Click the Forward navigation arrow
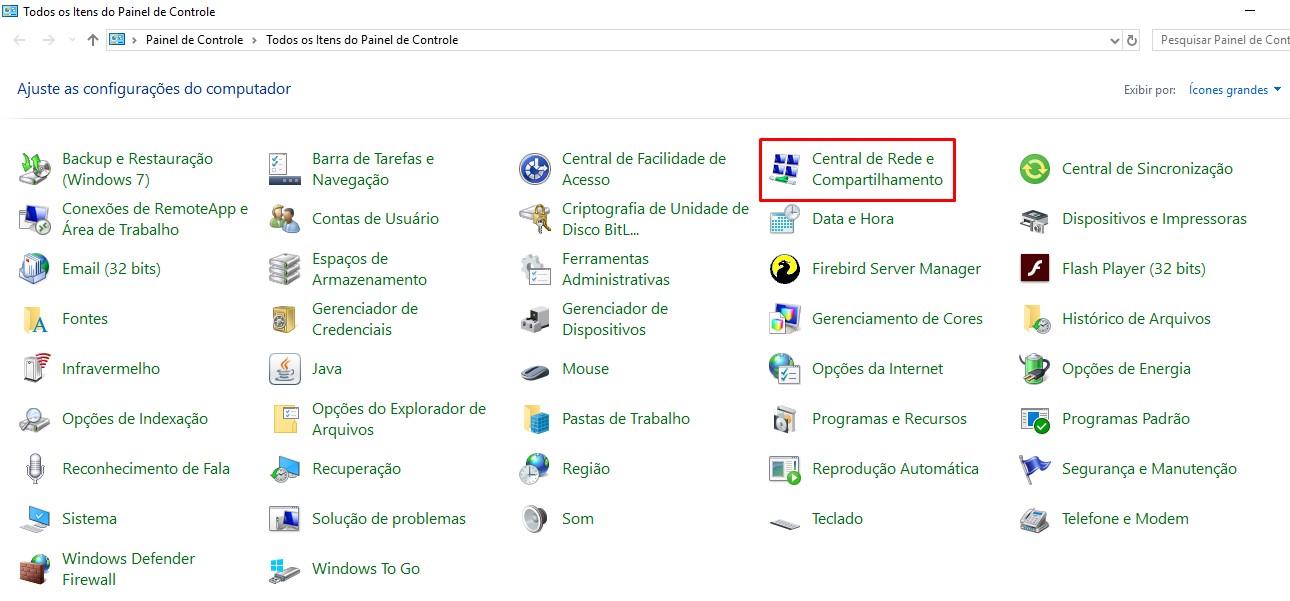1290x601 pixels. 48,41
